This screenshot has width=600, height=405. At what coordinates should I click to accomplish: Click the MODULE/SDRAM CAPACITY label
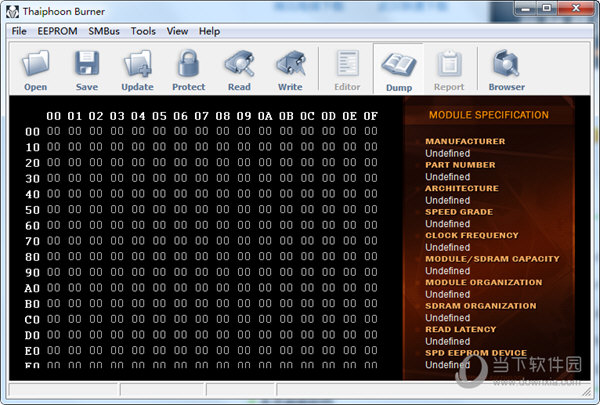click(x=492, y=259)
